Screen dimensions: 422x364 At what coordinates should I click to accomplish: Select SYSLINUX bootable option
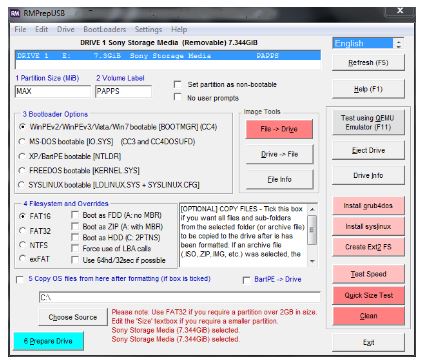click(x=22, y=185)
